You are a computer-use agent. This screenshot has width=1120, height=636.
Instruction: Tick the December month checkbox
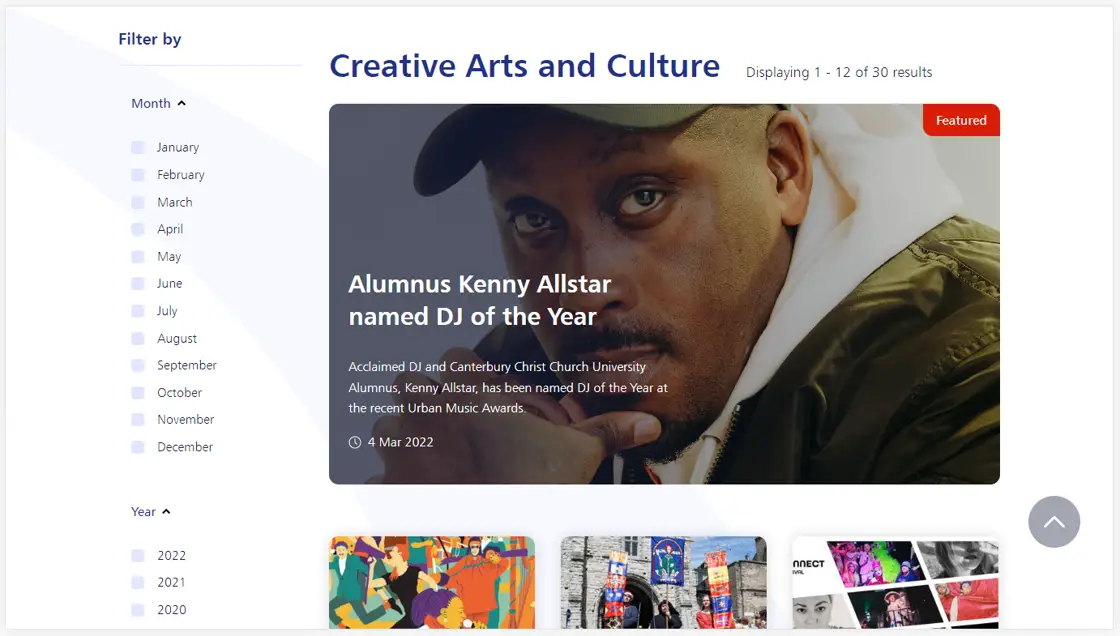pyautogui.click(x=138, y=447)
